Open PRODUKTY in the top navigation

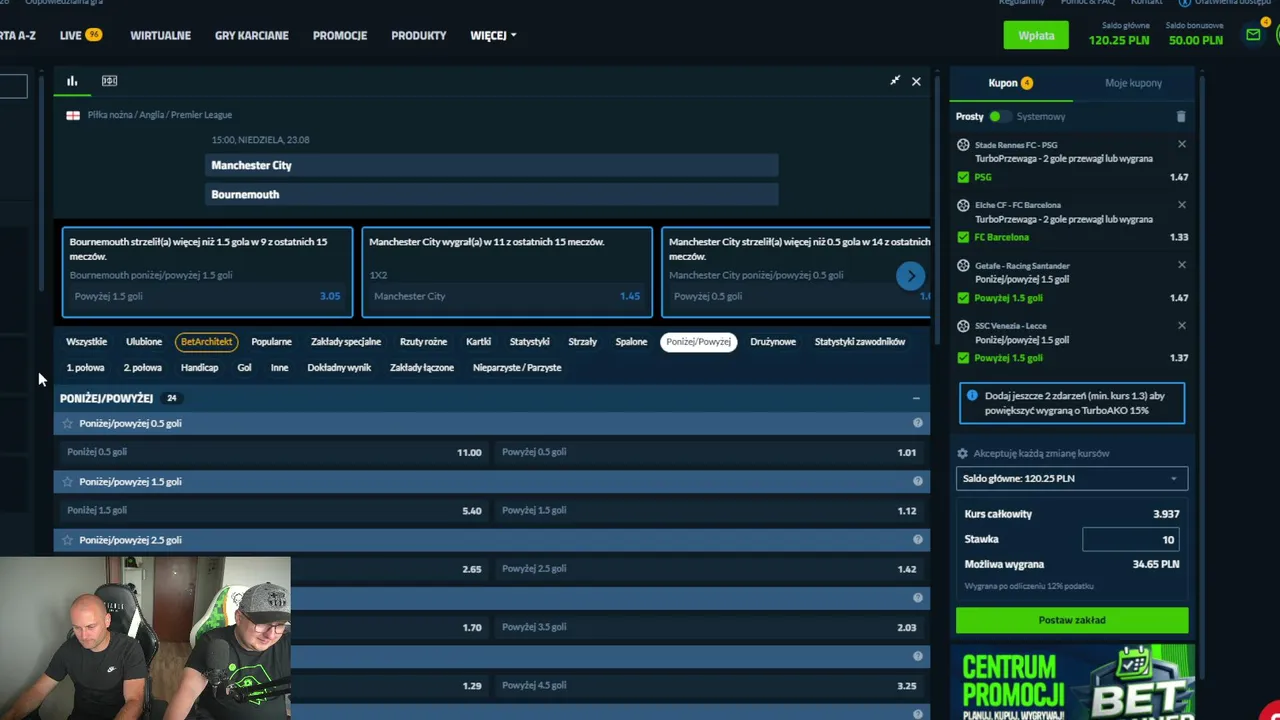click(x=419, y=35)
